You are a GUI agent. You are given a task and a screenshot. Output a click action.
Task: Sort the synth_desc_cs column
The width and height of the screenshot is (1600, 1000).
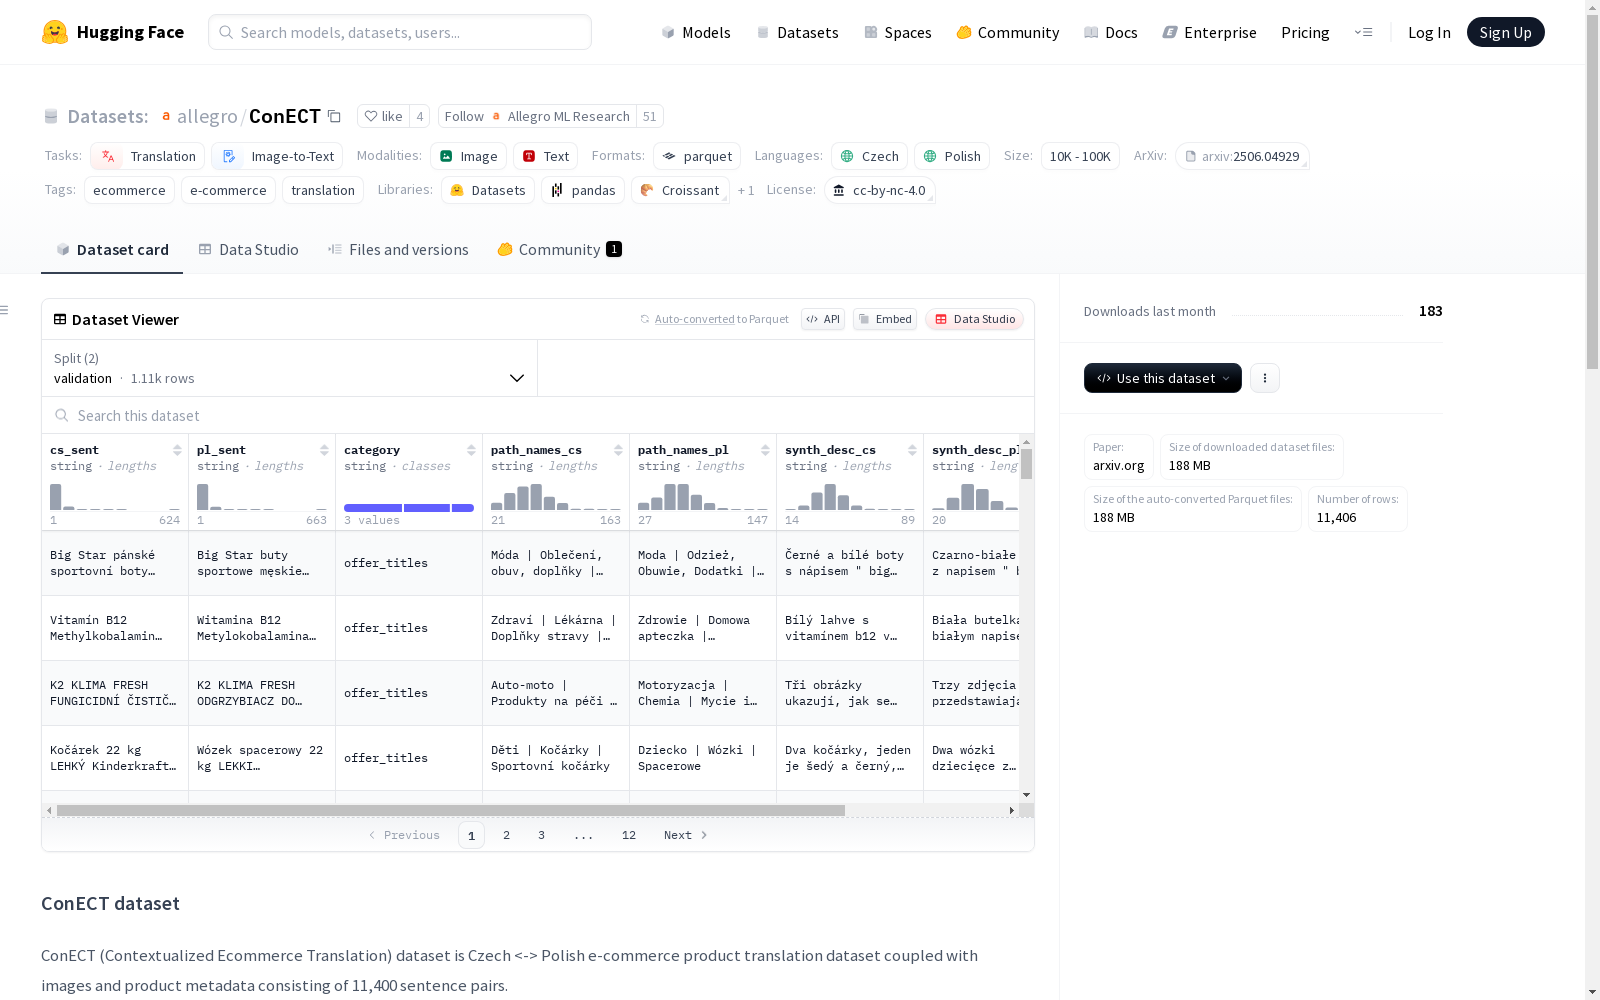pos(912,450)
